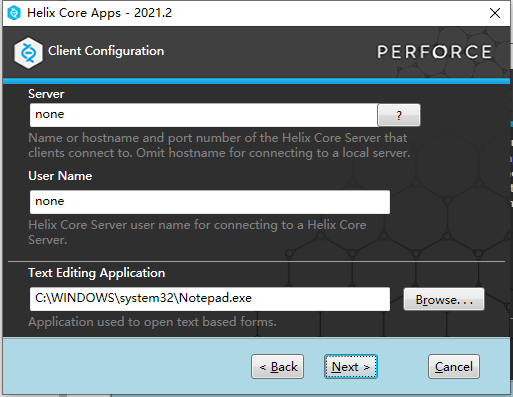
Task: Click the 'Name or hostname and port number' description
Action: point(219,145)
